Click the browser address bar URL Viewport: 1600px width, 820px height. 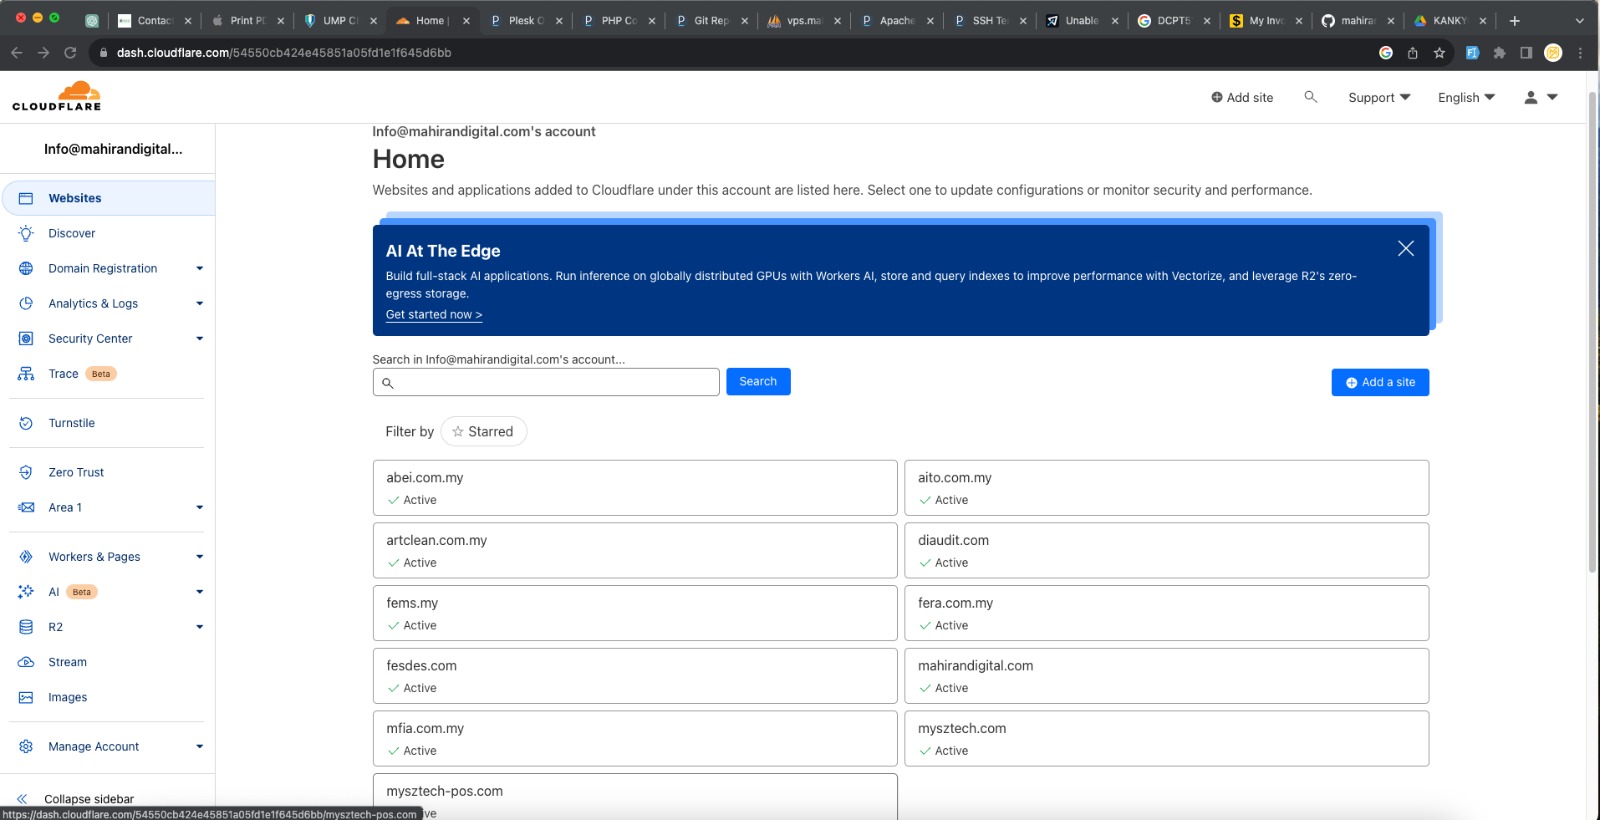284,53
